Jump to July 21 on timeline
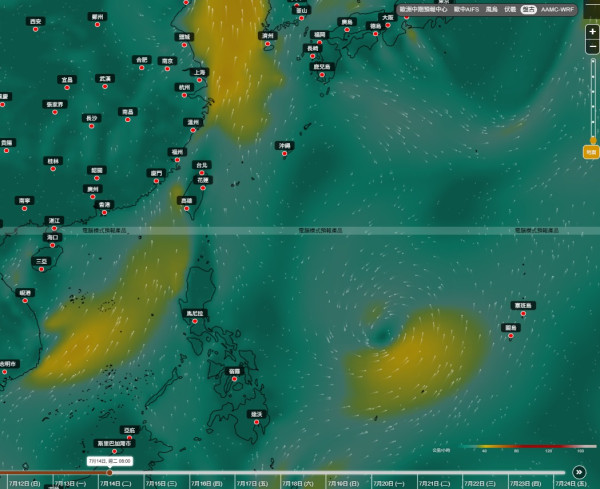Screen dimensions: 600x489 pos(434,484)
